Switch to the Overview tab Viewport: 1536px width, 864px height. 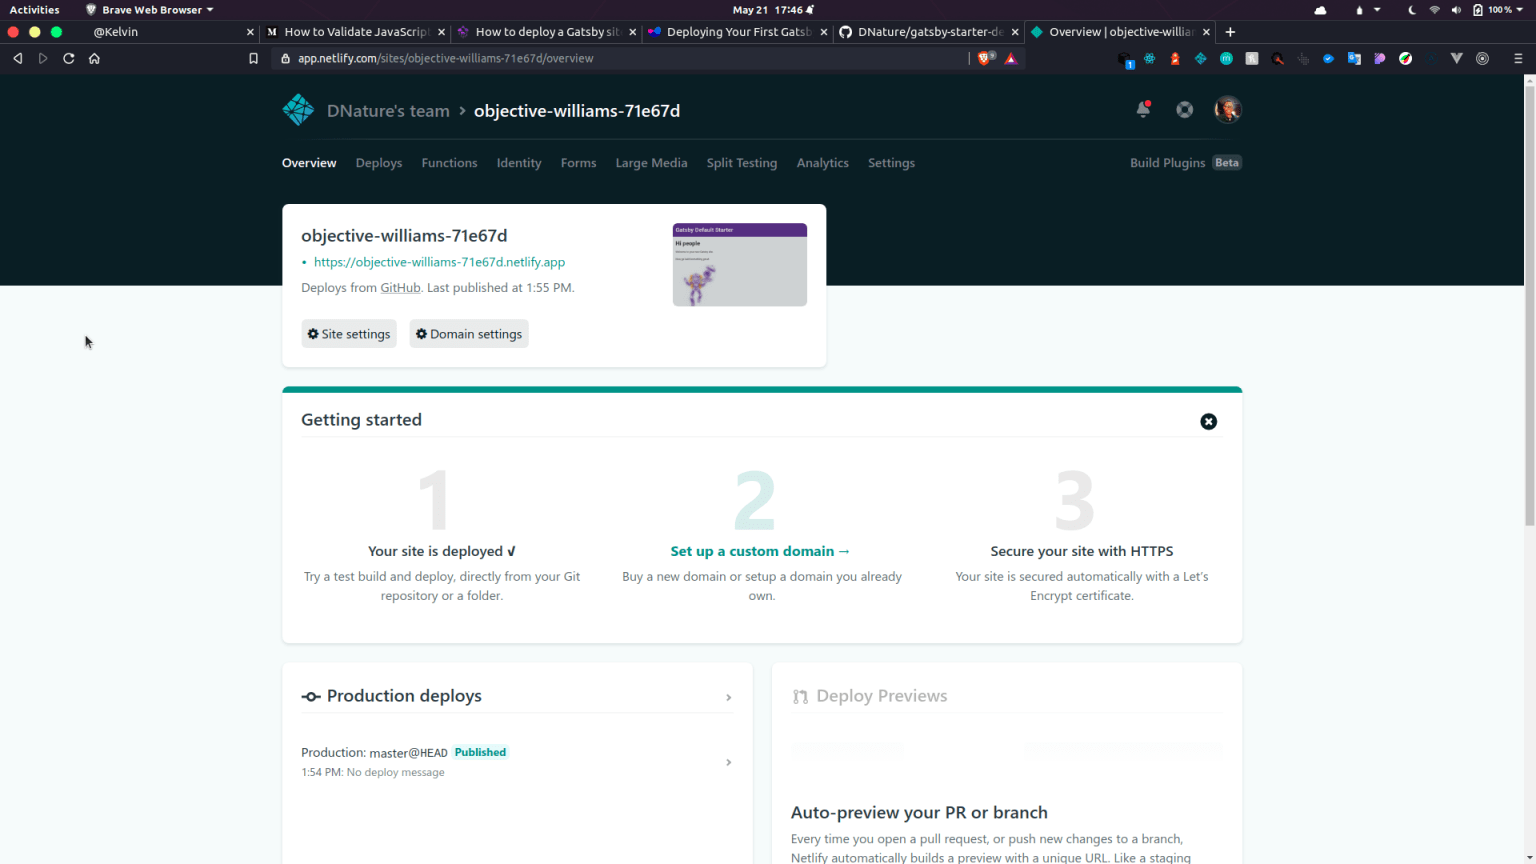309,163
